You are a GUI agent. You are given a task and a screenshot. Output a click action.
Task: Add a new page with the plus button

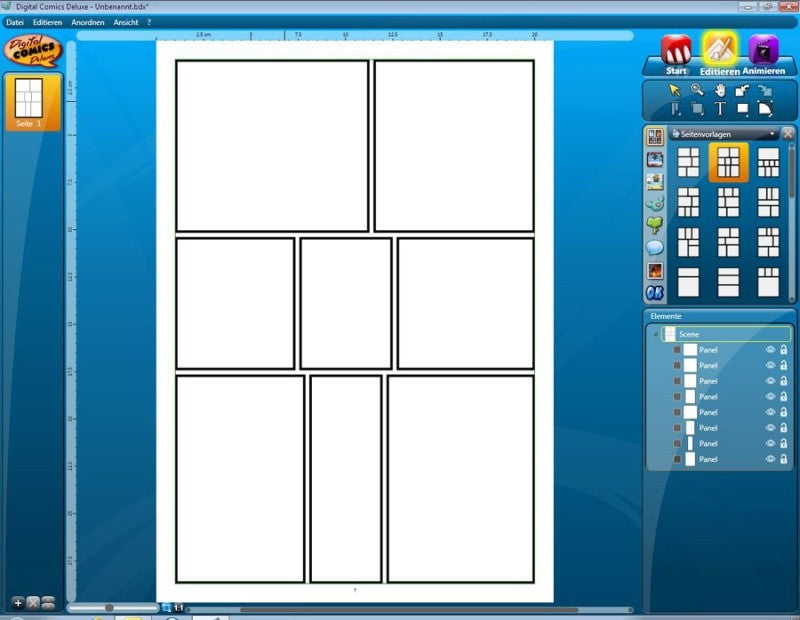tap(18, 603)
